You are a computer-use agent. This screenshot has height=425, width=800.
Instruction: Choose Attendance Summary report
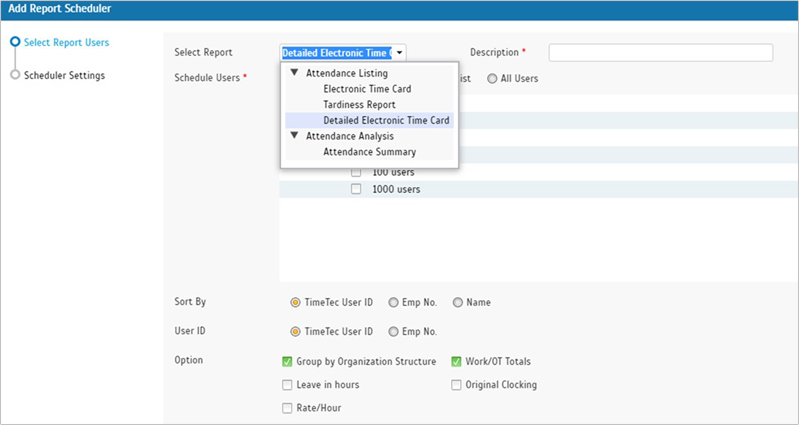[x=369, y=152]
